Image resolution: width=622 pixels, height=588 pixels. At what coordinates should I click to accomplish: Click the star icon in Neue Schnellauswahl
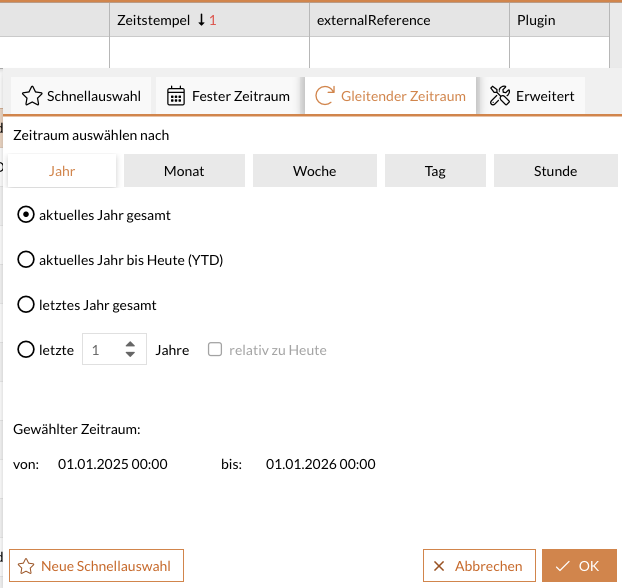pos(26,566)
